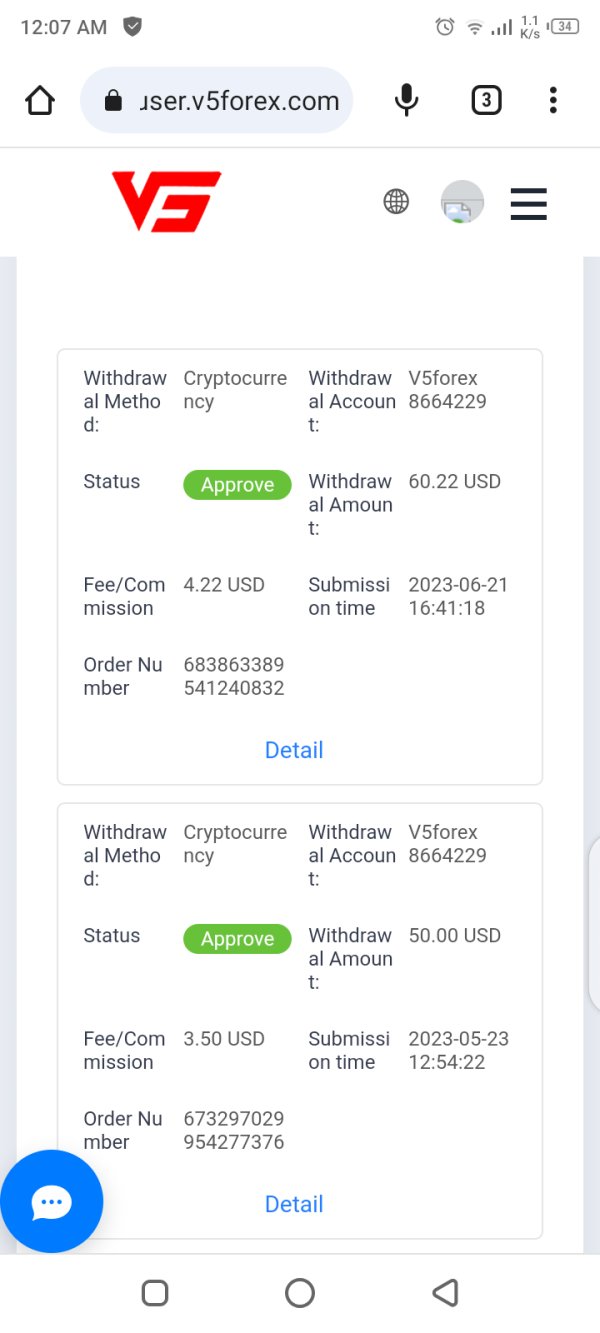Open the hamburger navigation menu

point(529,203)
